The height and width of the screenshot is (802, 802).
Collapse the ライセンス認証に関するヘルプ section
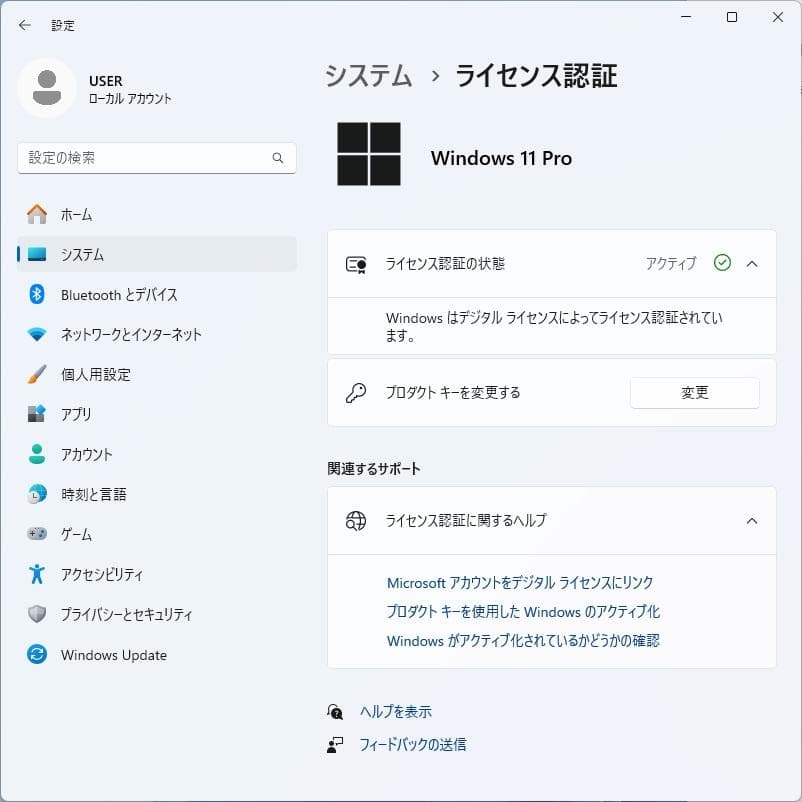pos(752,521)
